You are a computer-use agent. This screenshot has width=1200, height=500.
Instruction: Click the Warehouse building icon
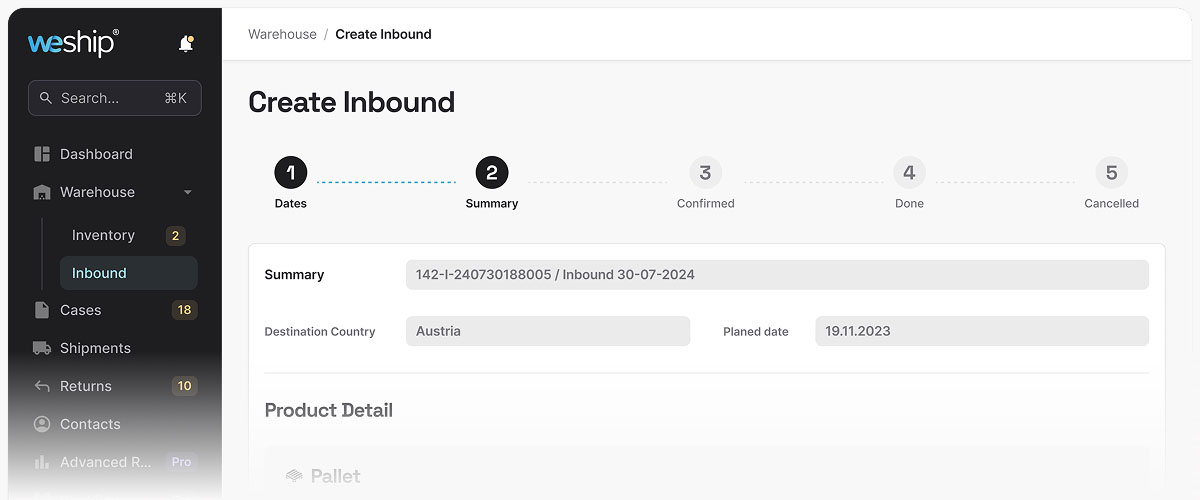(42, 192)
